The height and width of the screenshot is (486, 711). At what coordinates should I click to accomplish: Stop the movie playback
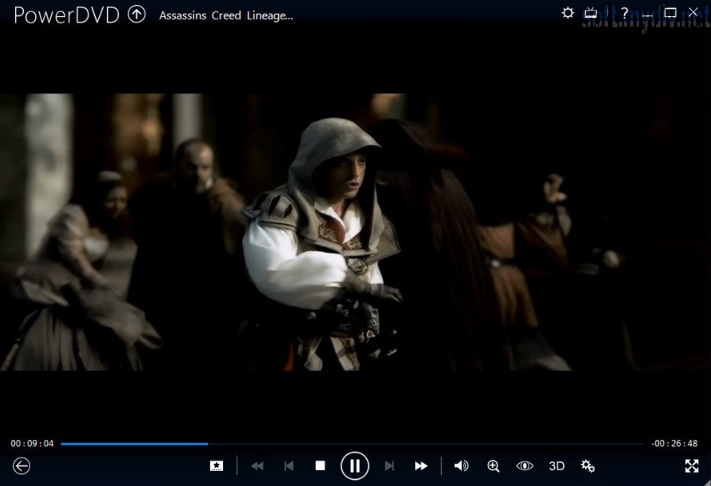point(320,466)
